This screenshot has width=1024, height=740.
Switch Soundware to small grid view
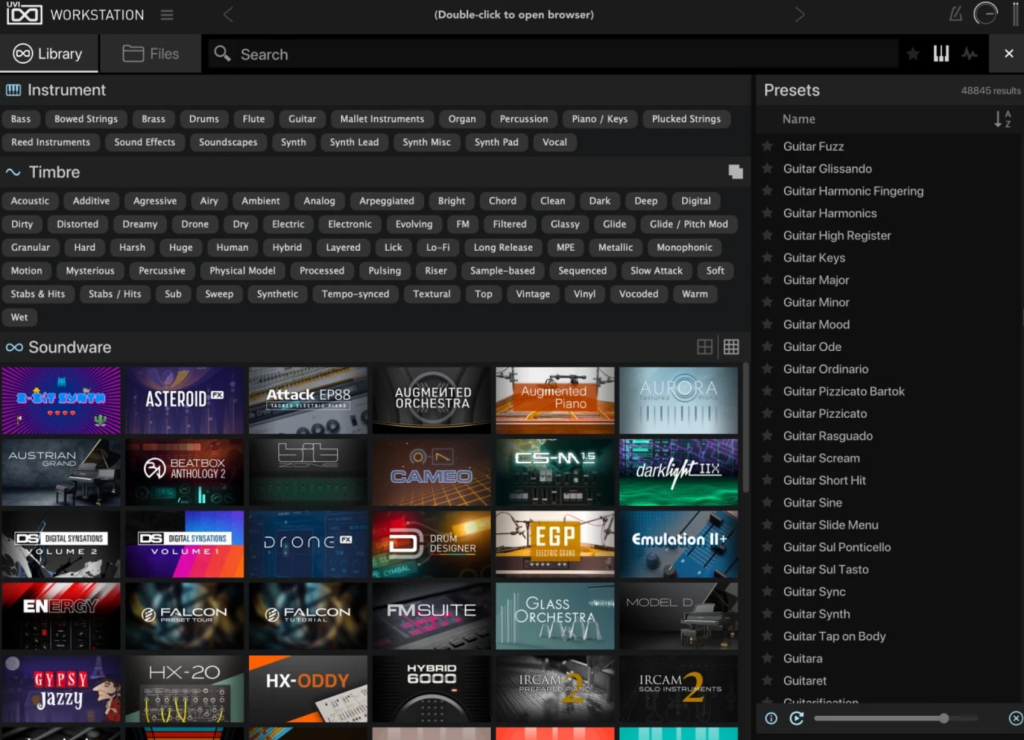pyautogui.click(x=731, y=347)
